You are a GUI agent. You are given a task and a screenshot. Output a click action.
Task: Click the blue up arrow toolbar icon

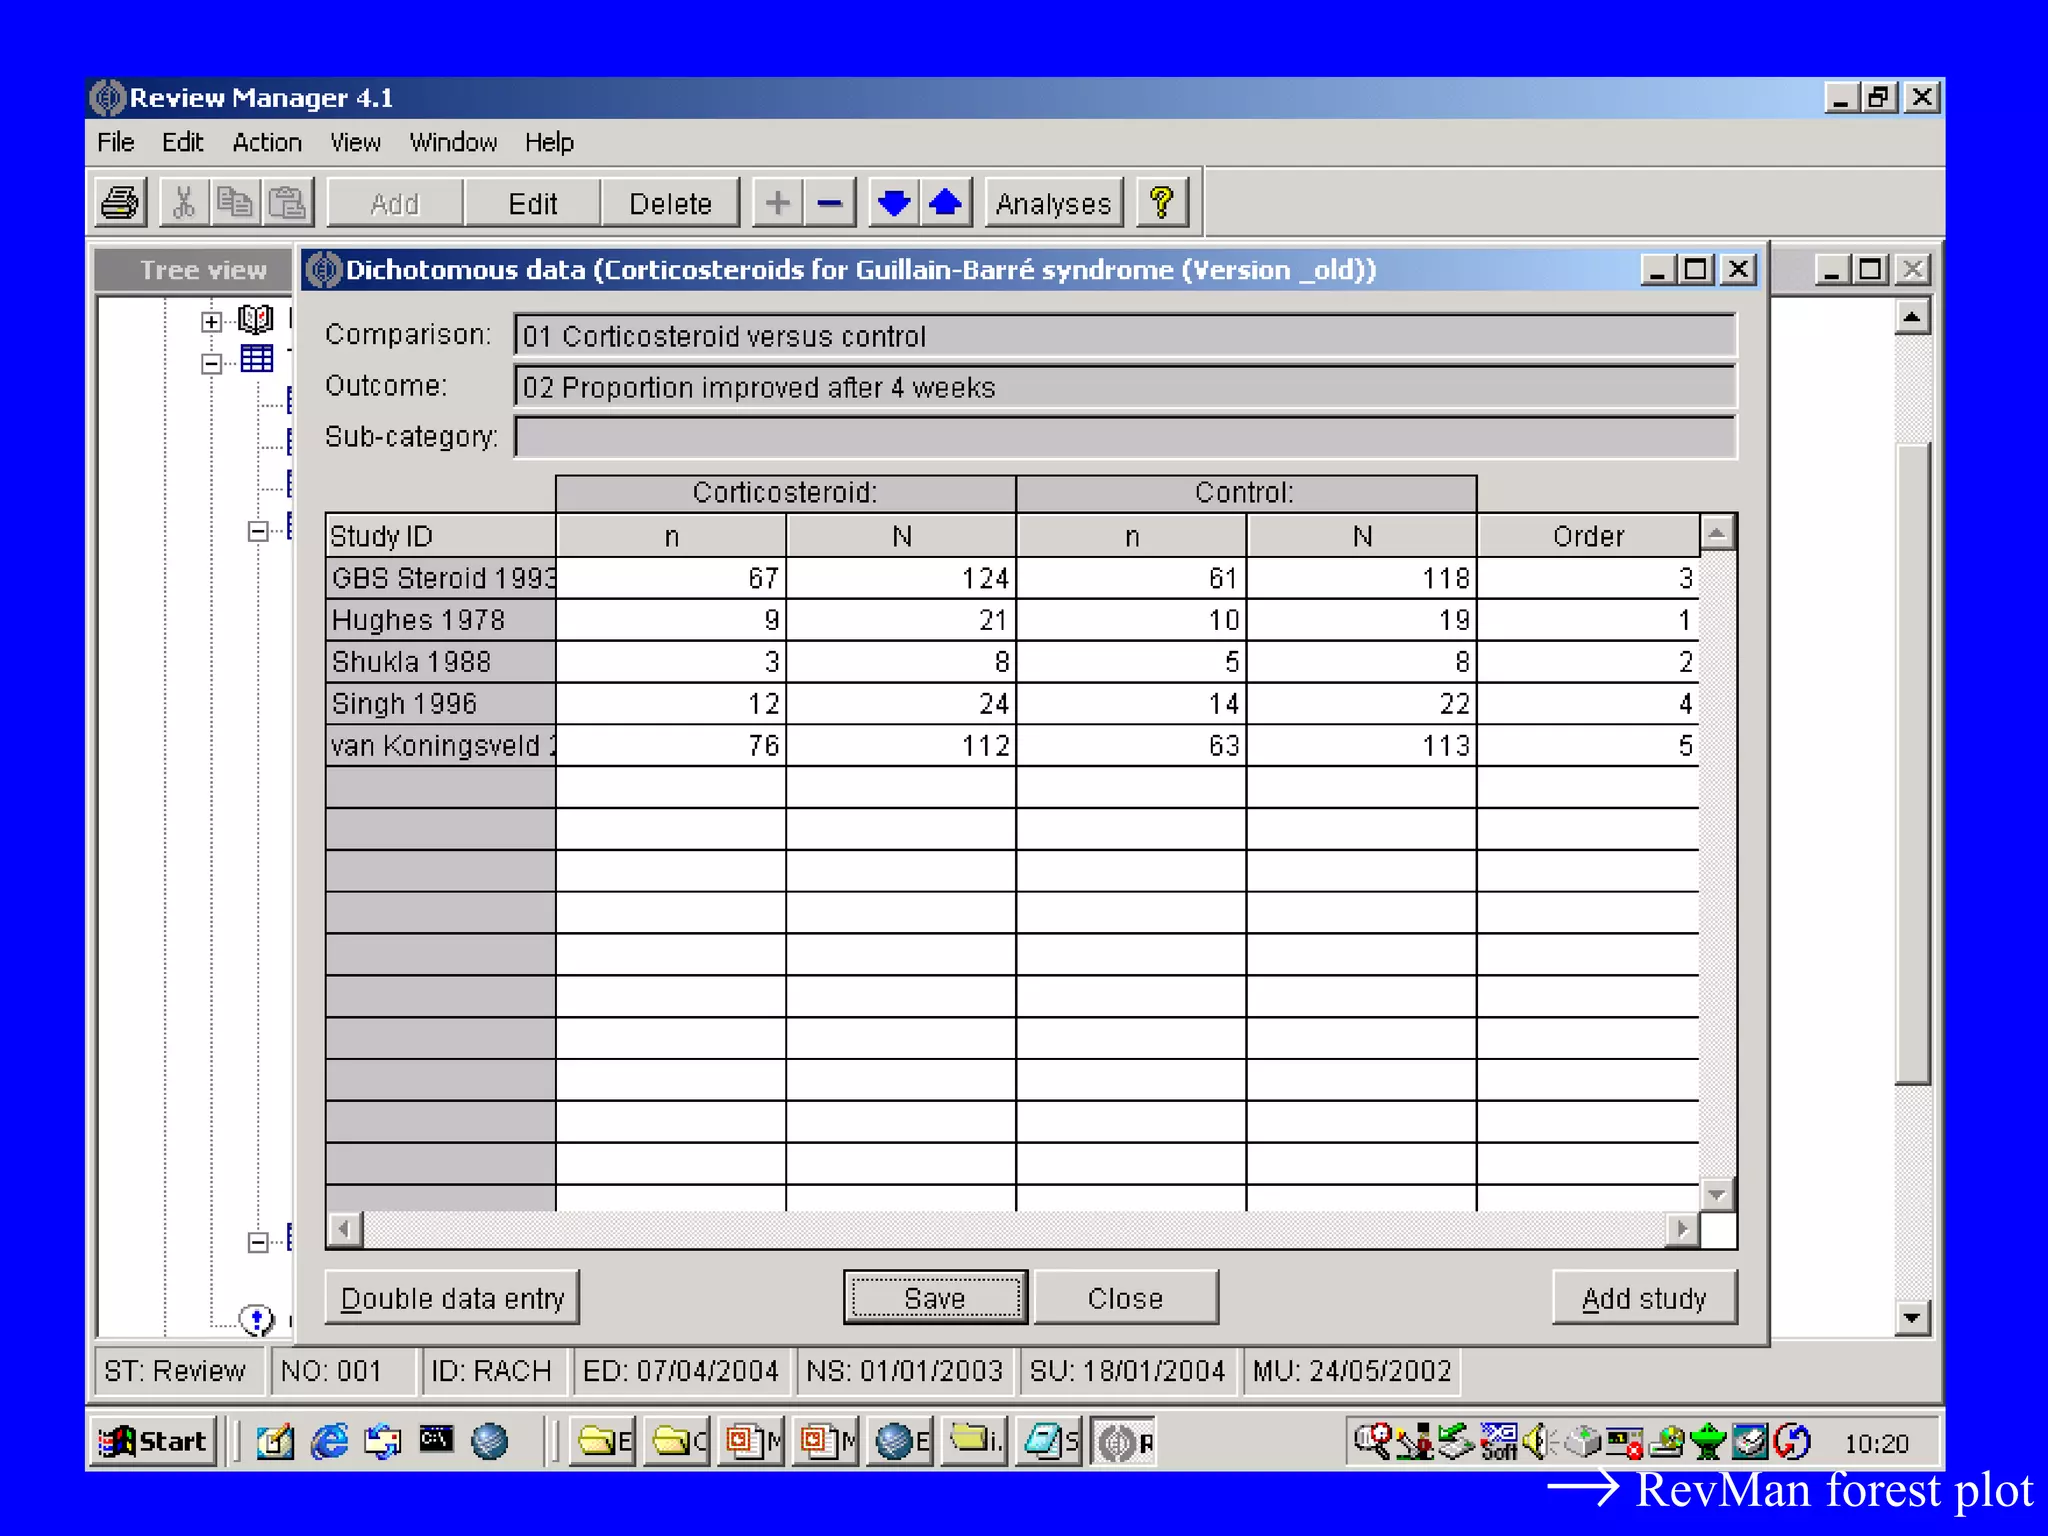tap(945, 203)
